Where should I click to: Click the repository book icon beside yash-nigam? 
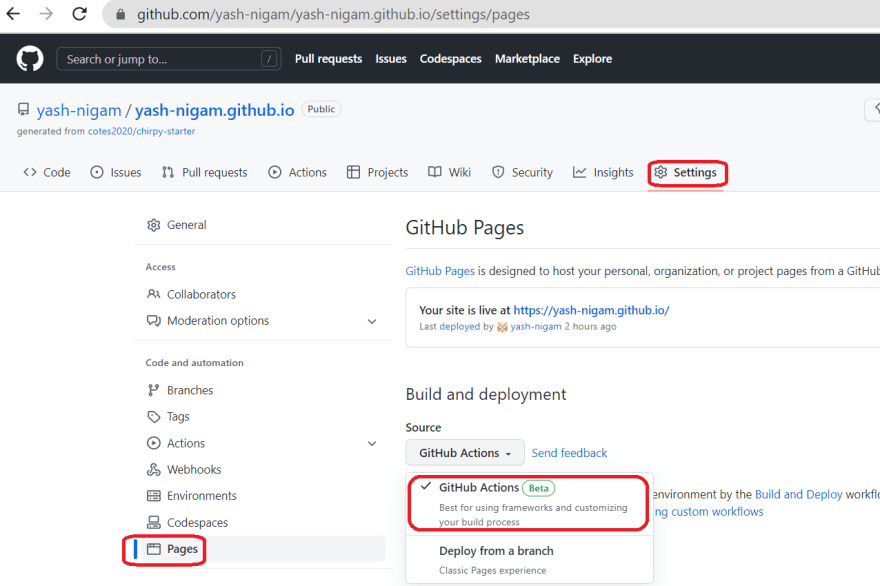pyautogui.click(x=23, y=109)
